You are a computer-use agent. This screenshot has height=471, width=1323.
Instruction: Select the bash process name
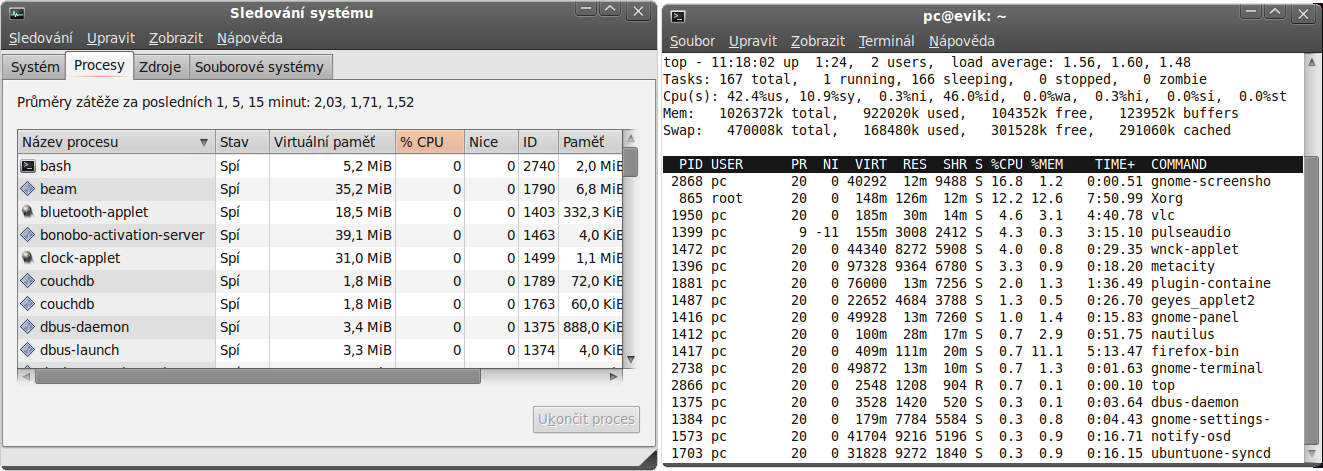tap(56, 166)
